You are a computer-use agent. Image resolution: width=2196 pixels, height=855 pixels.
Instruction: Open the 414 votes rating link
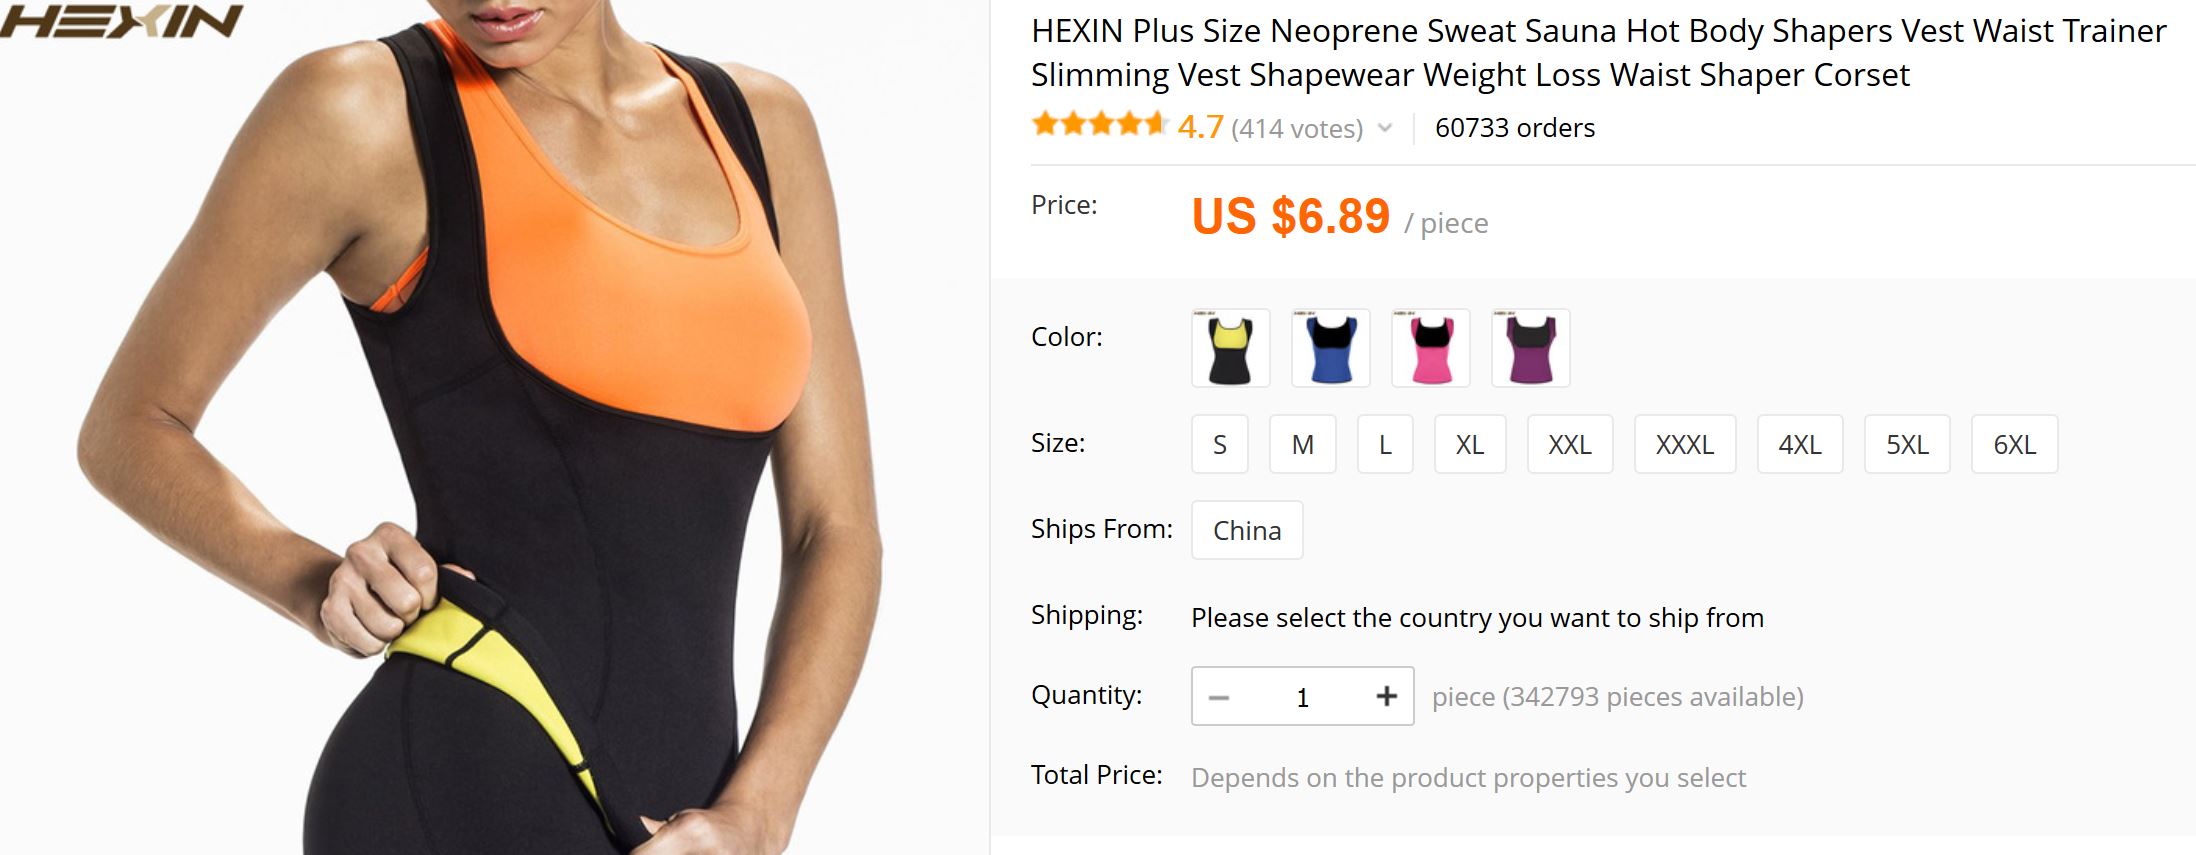[1297, 129]
